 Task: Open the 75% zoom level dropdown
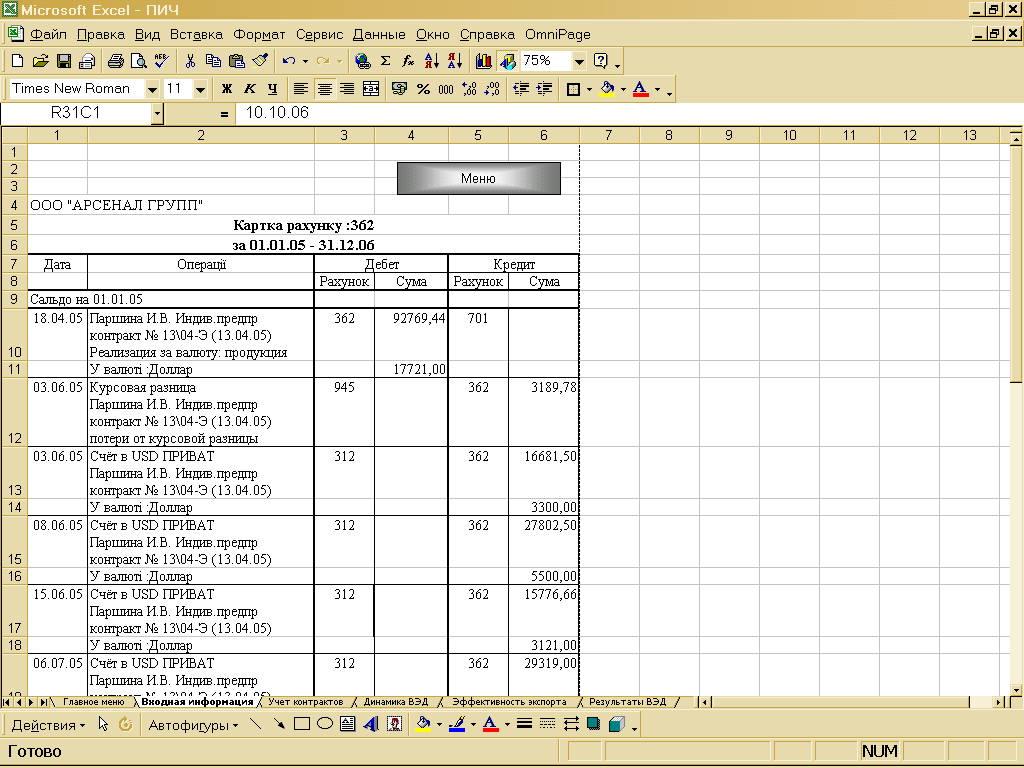click(579, 61)
